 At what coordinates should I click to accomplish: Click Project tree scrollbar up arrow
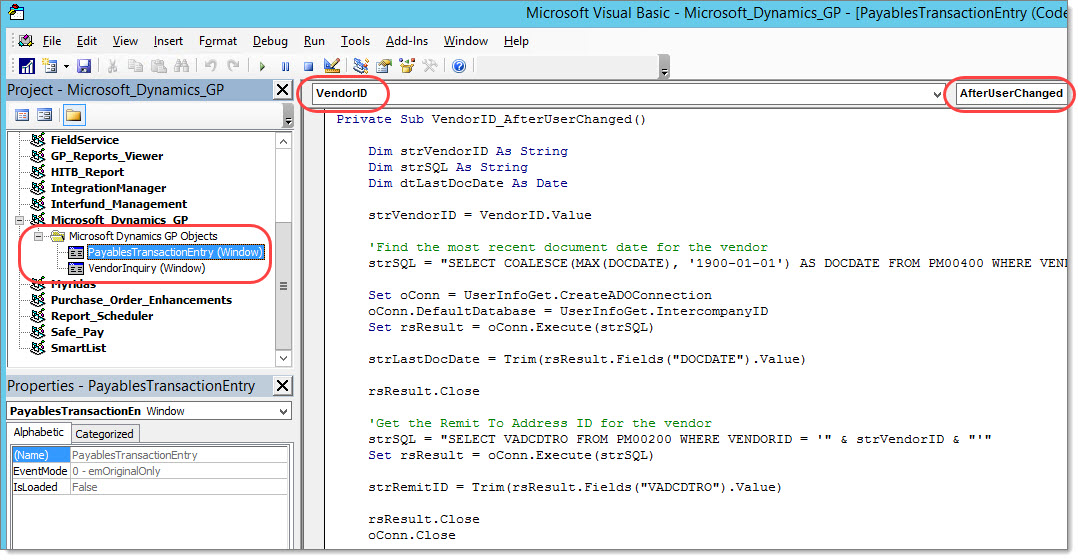[283, 141]
